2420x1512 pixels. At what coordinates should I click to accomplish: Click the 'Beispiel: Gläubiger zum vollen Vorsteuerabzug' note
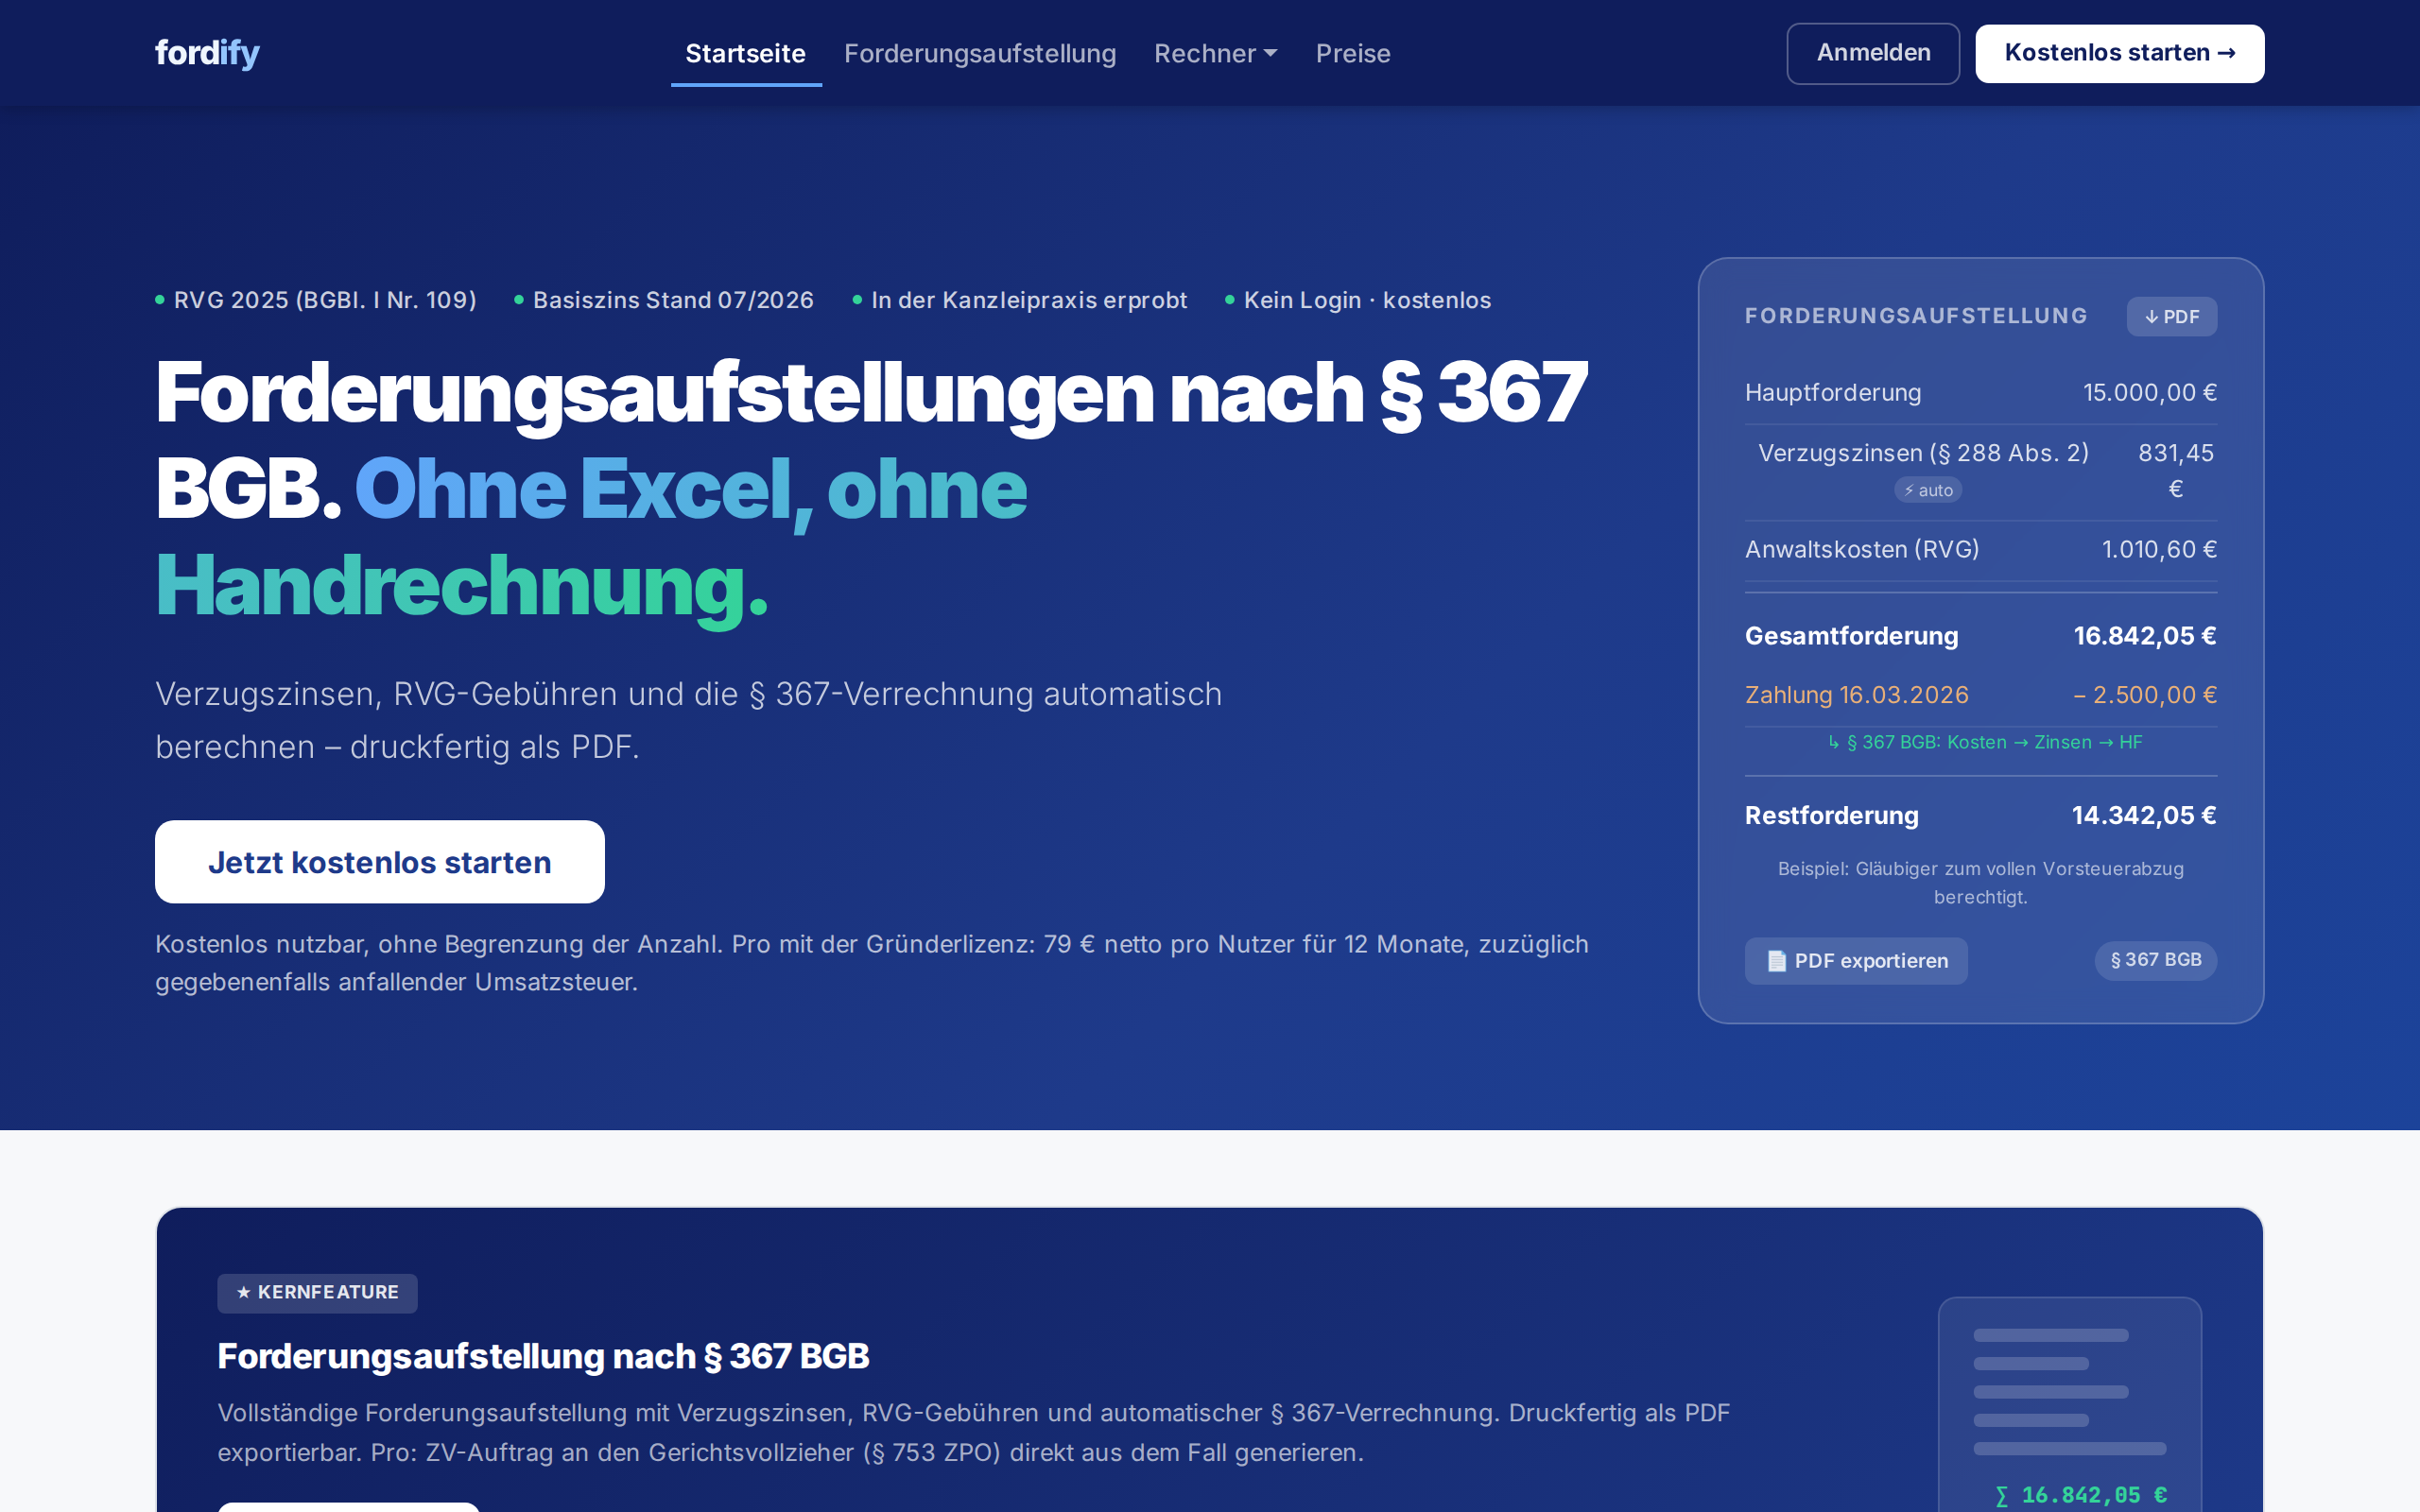(x=1980, y=883)
